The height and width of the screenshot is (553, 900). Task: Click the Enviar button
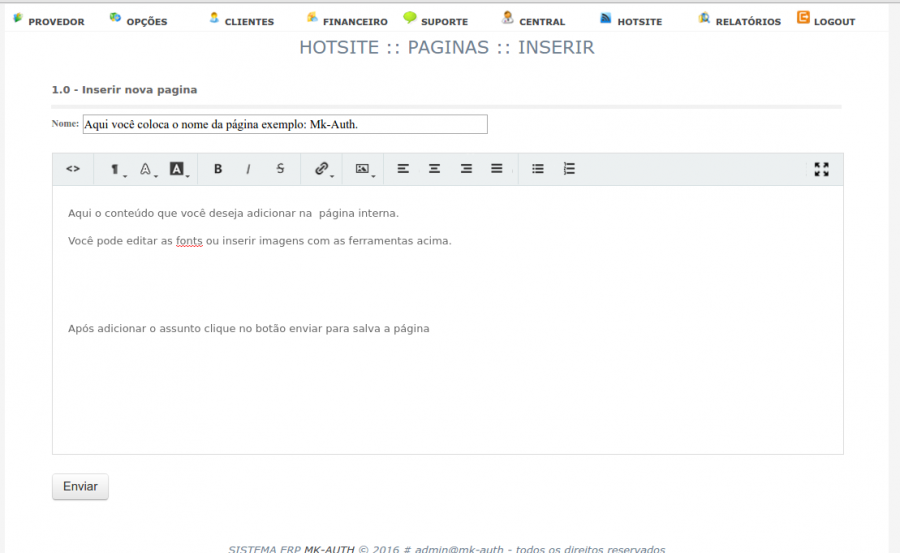tap(80, 486)
